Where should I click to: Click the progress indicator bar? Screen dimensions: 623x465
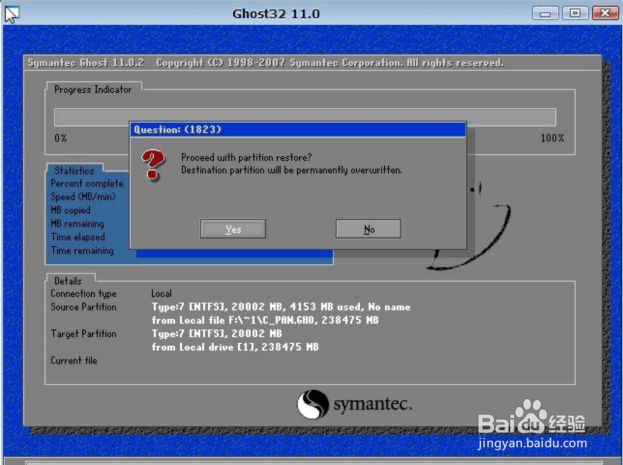point(305,117)
